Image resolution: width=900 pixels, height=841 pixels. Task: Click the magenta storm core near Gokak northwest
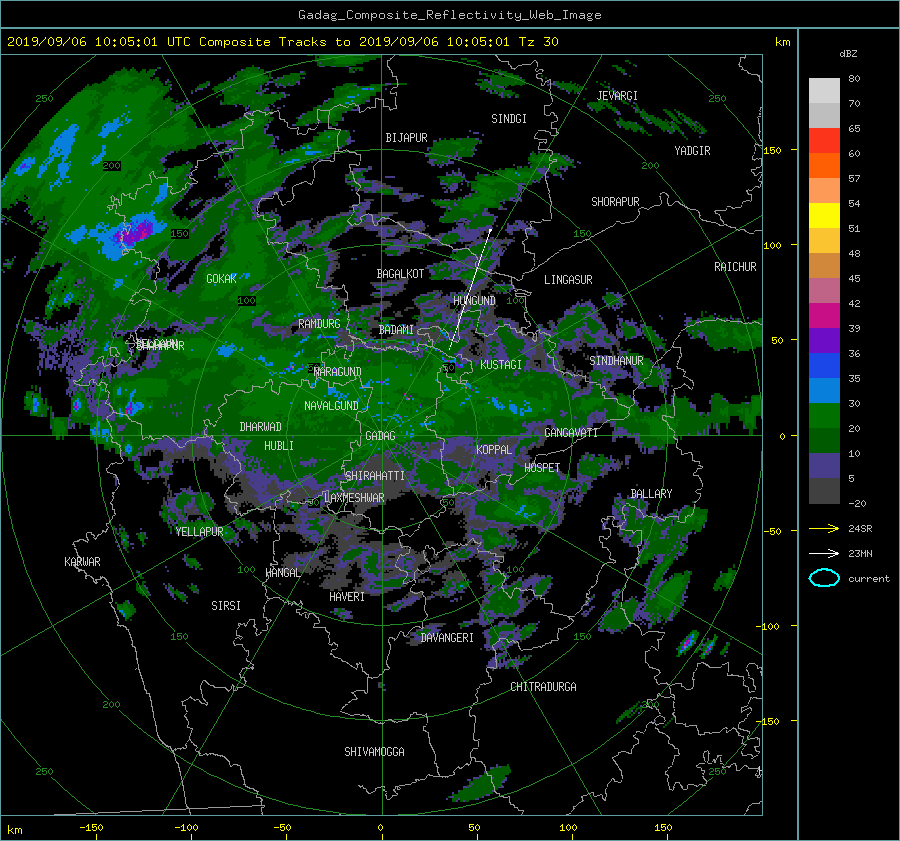tap(133, 233)
